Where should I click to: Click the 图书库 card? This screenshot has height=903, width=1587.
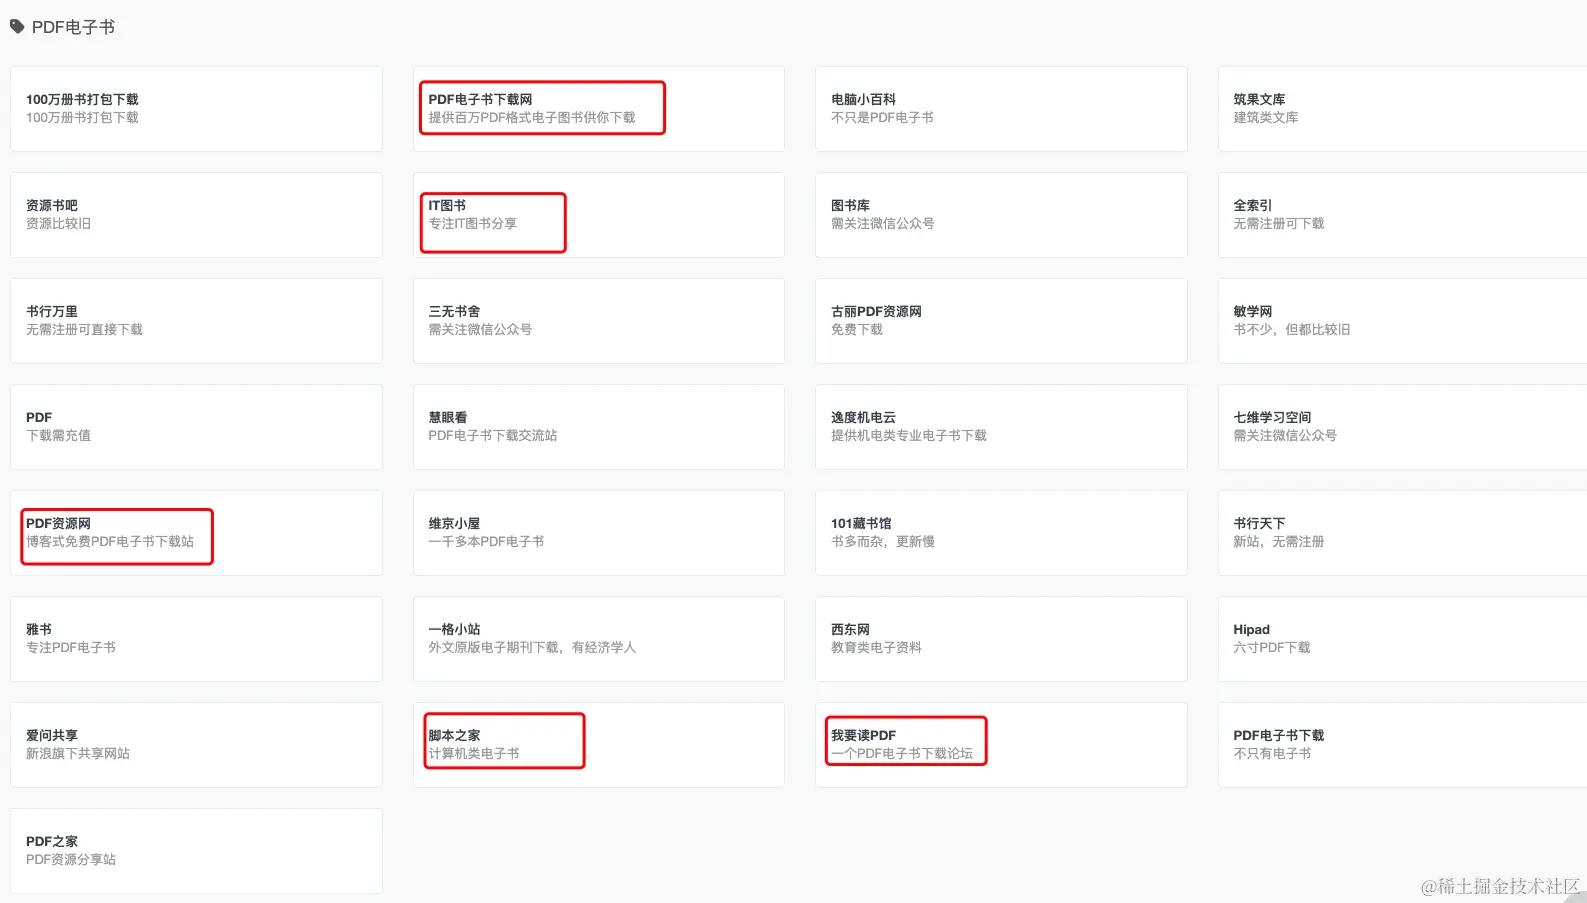point(1001,215)
